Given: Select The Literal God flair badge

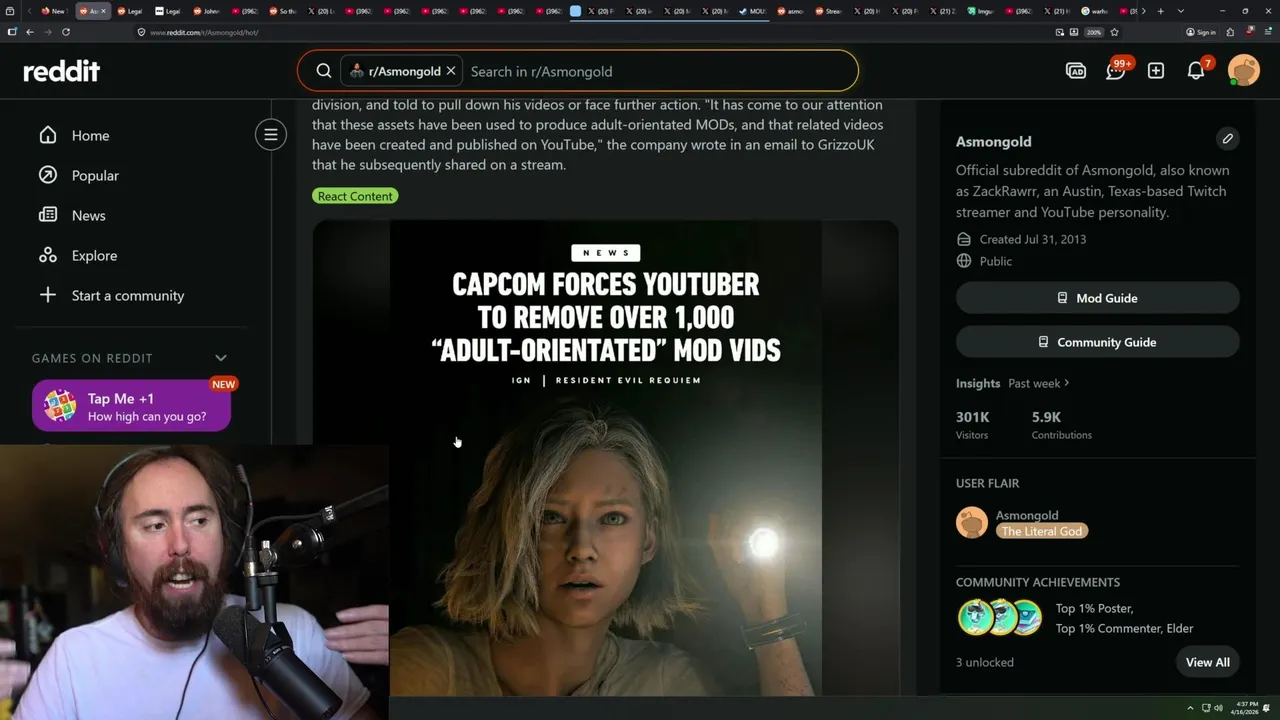Looking at the screenshot, I should 1042,531.
